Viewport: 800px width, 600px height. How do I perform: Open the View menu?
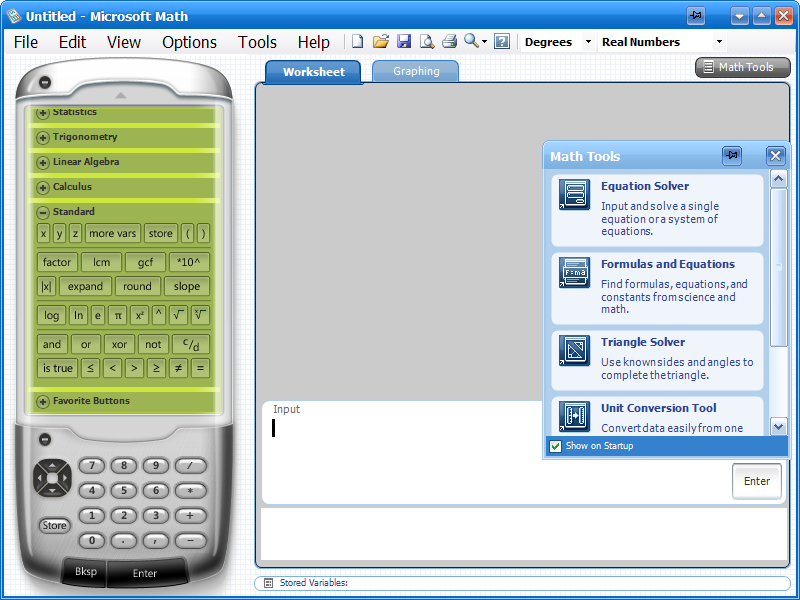pyautogui.click(x=123, y=42)
